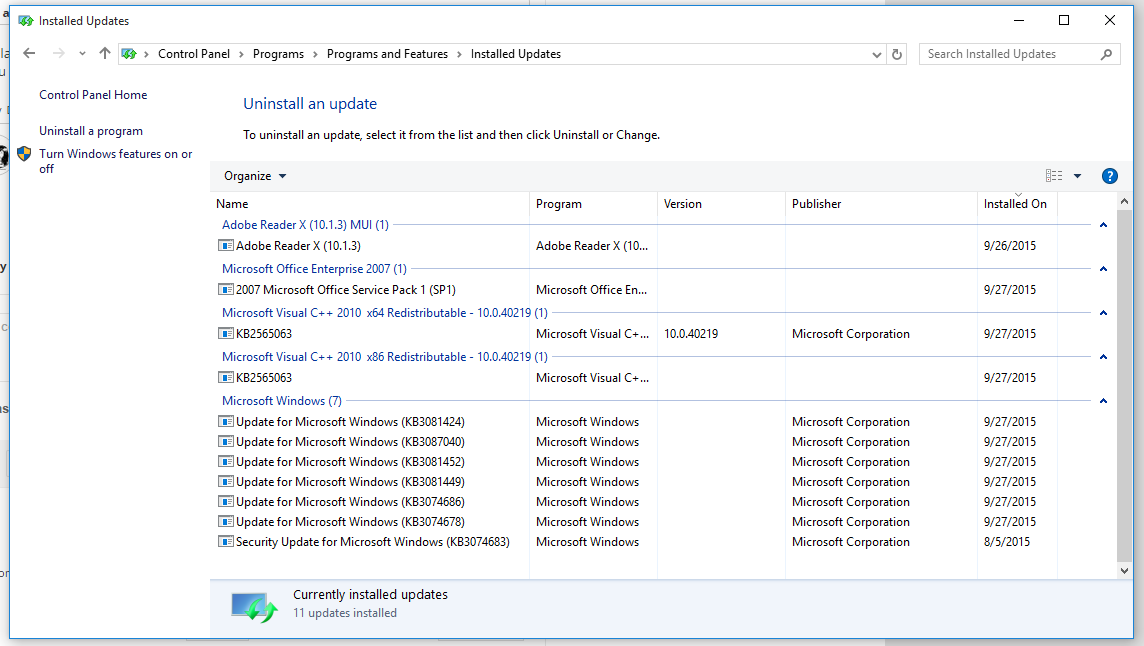Viewport: 1144px width, 646px height.
Task: Click the address bar location icon
Action: pos(129,54)
